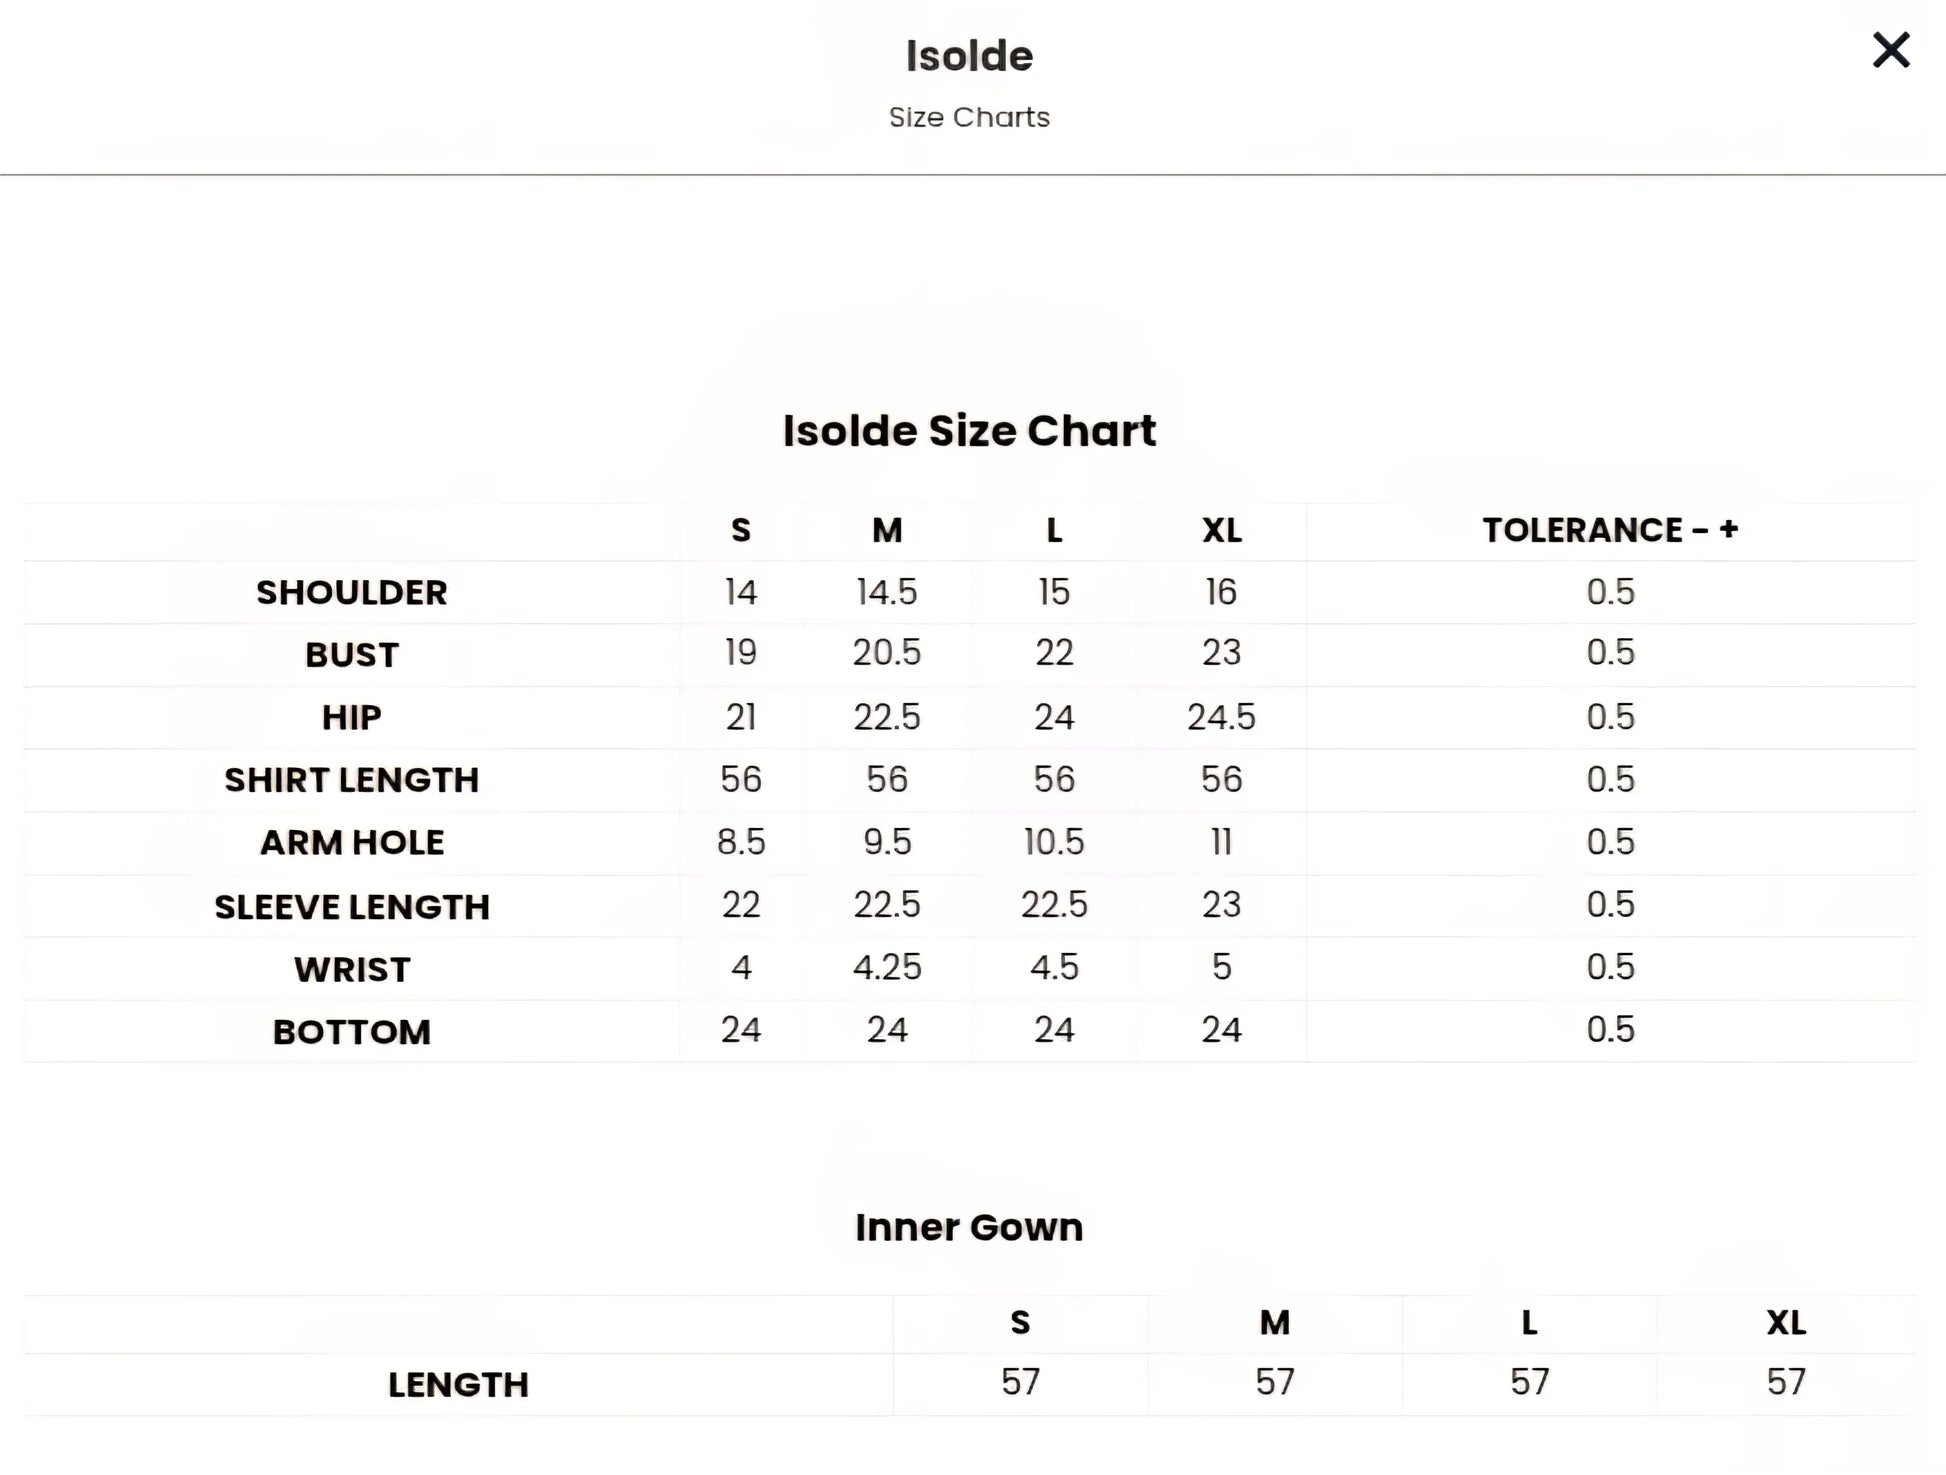
Task: Select the LENGTH row label under Inner Gown
Action: pos(458,1384)
